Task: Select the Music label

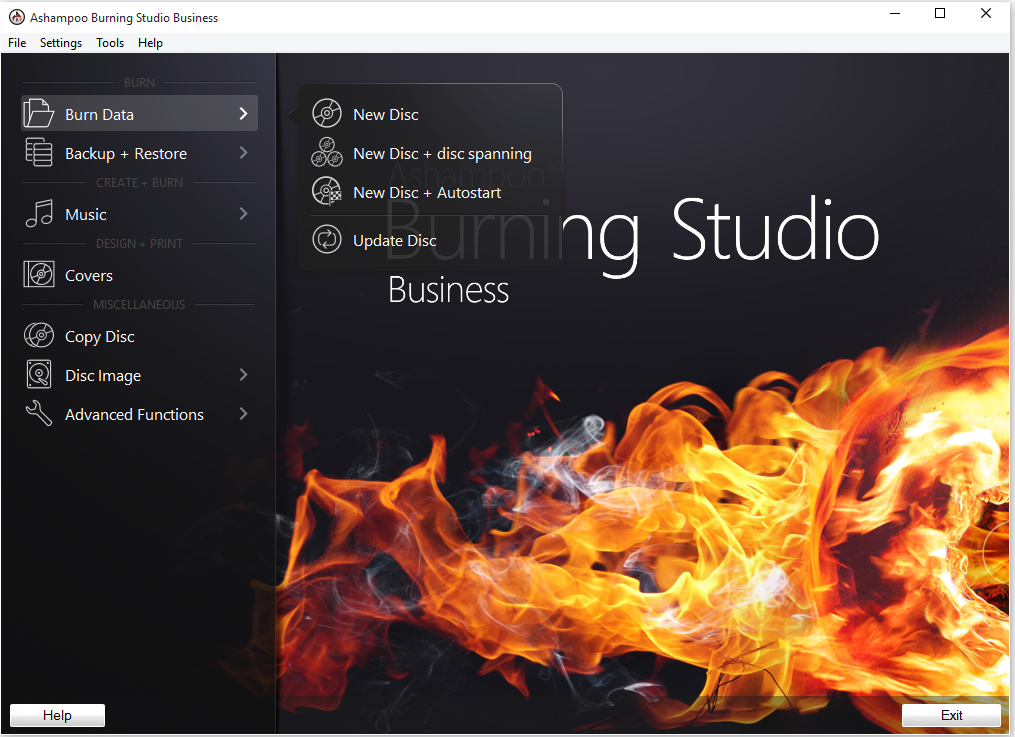Action: click(86, 214)
